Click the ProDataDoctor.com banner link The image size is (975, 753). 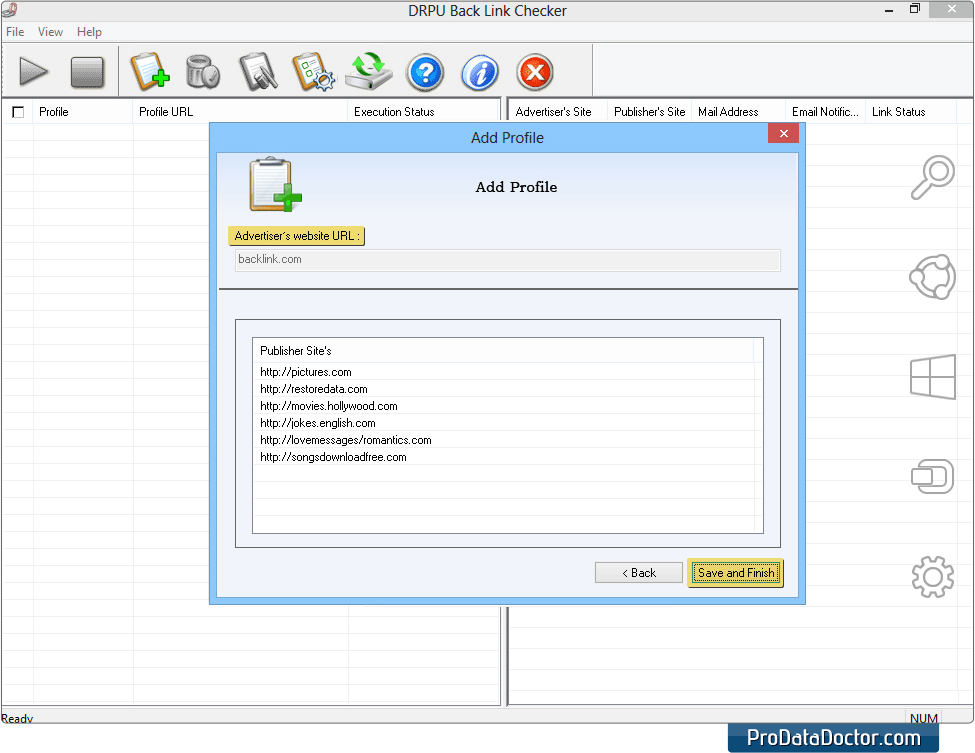[833, 737]
